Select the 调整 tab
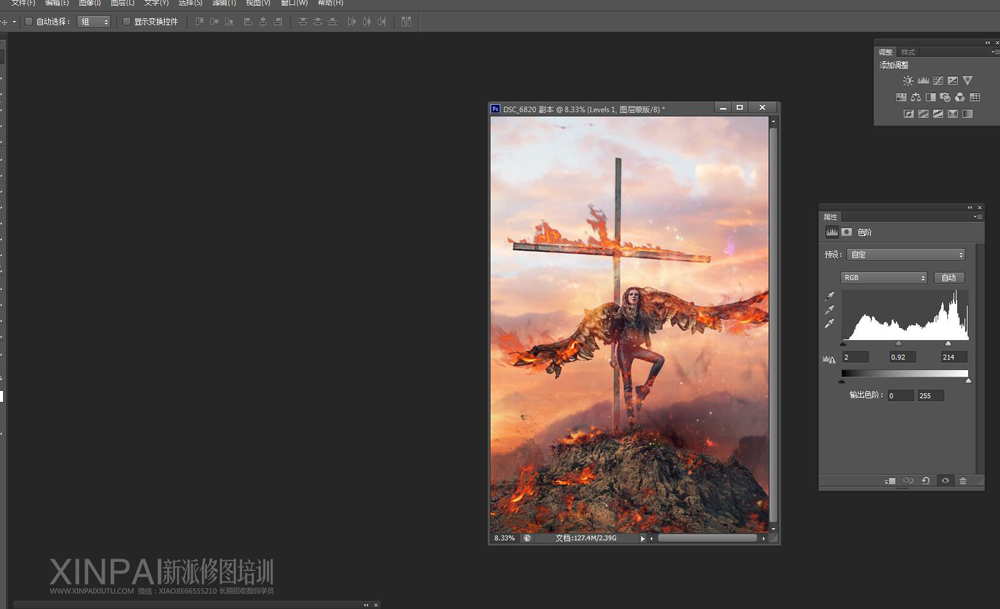This screenshot has height=609, width=1000. [x=886, y=52]
